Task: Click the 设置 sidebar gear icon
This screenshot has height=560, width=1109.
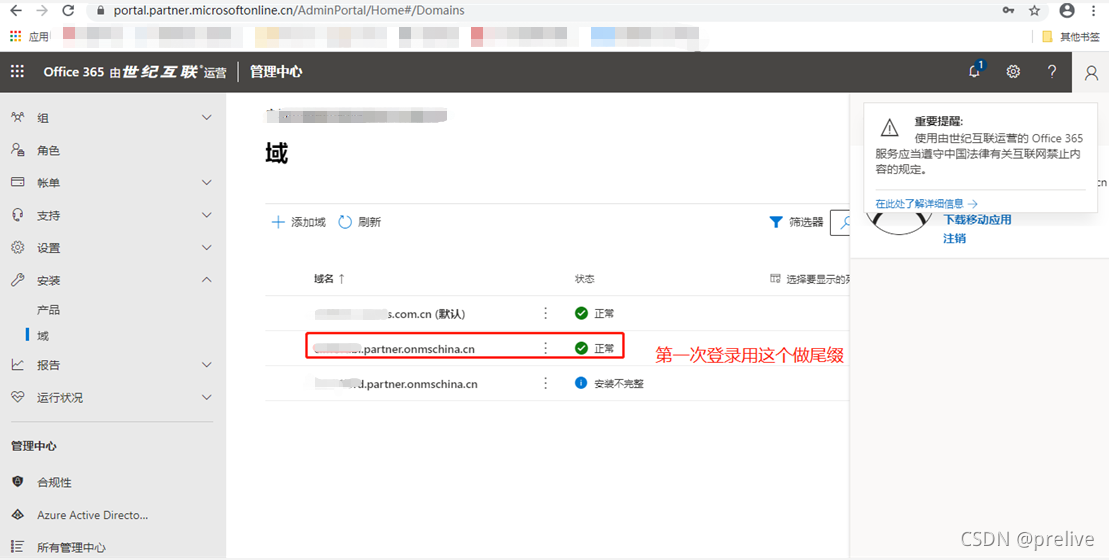Action: (18, 247)
